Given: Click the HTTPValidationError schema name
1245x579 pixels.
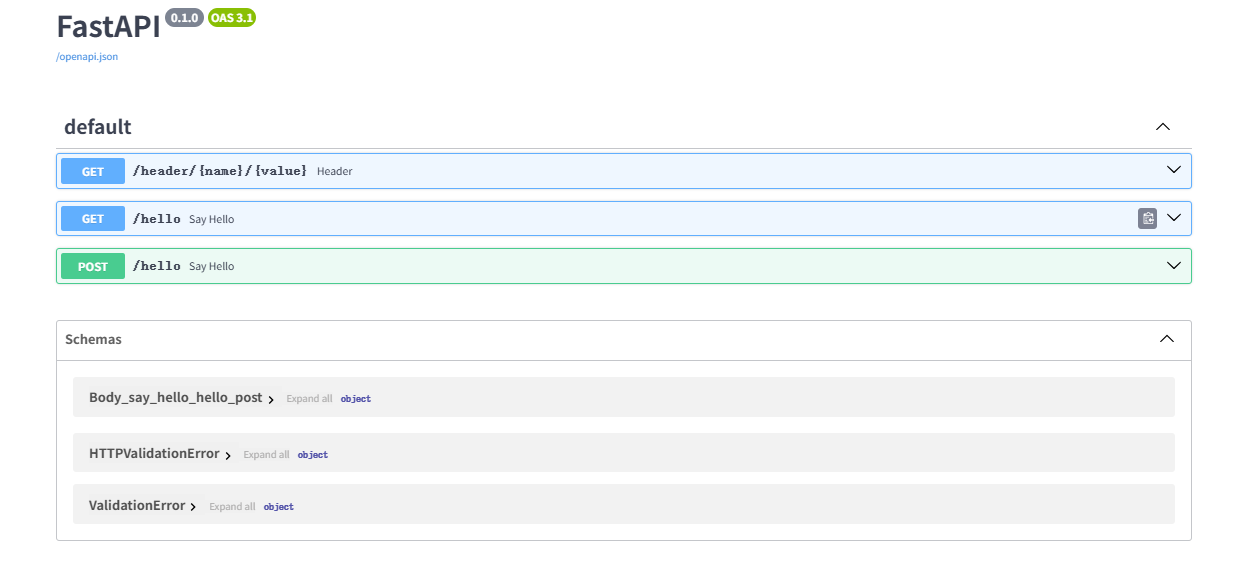Looking at the screenshot, I should (154, 453).
